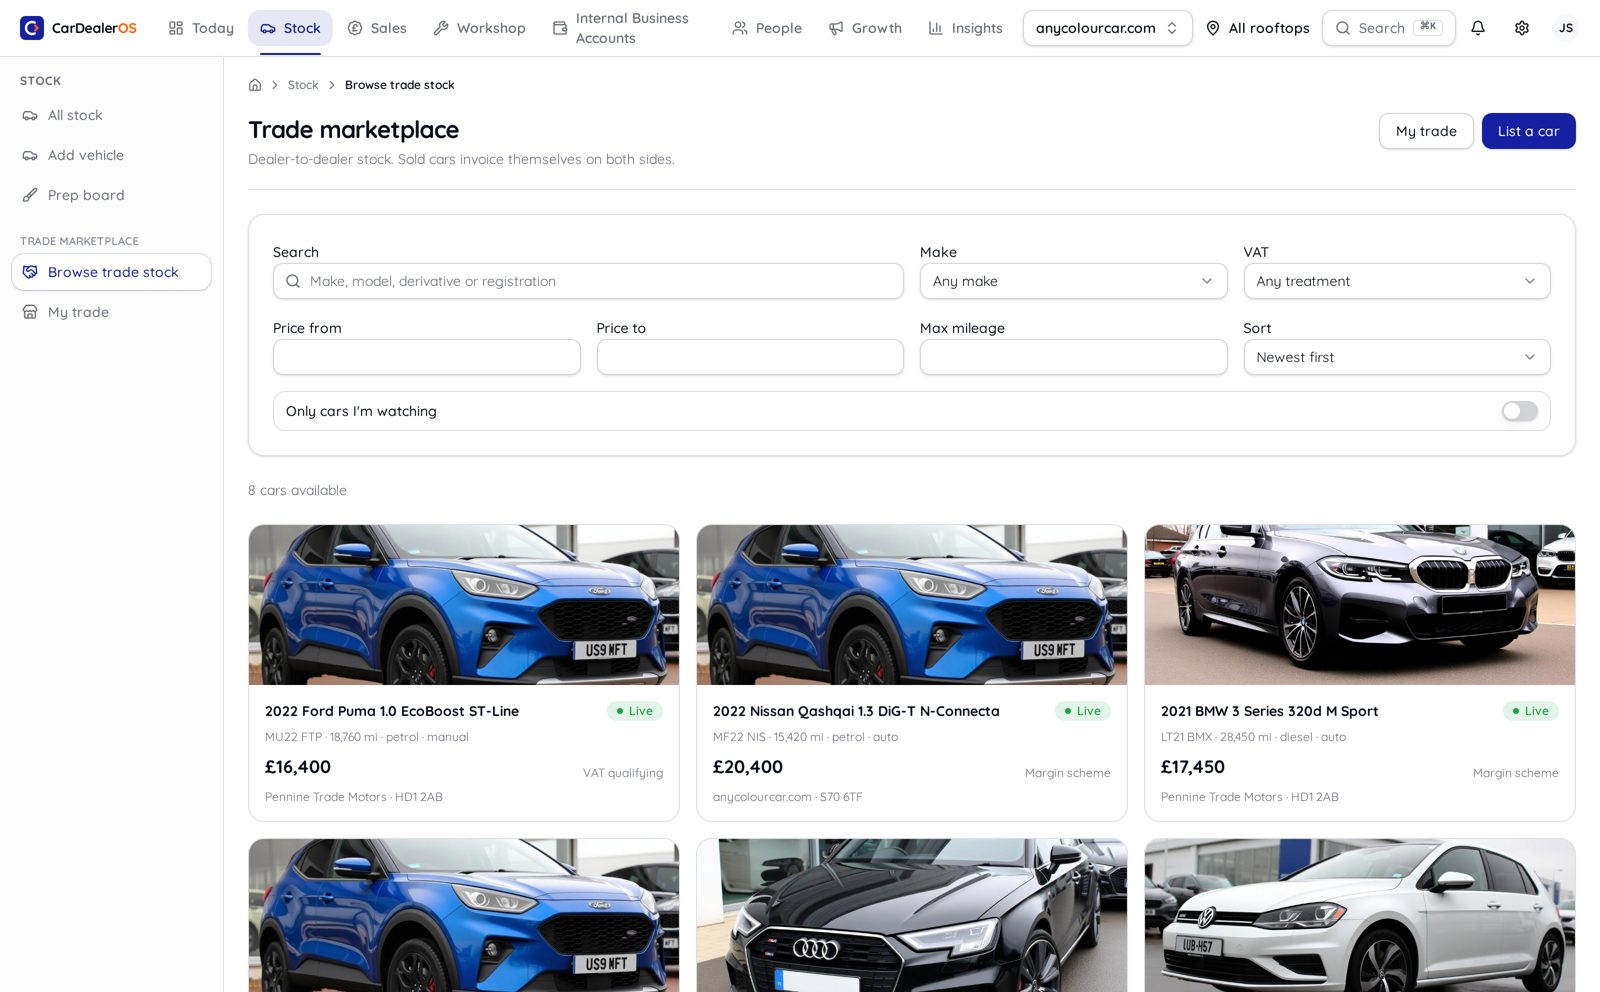Image resolution: width=1600 pixels, height=992 pixels.
Task: Click the Live badge on the BMW card
Action: [x=1531, y=711]
